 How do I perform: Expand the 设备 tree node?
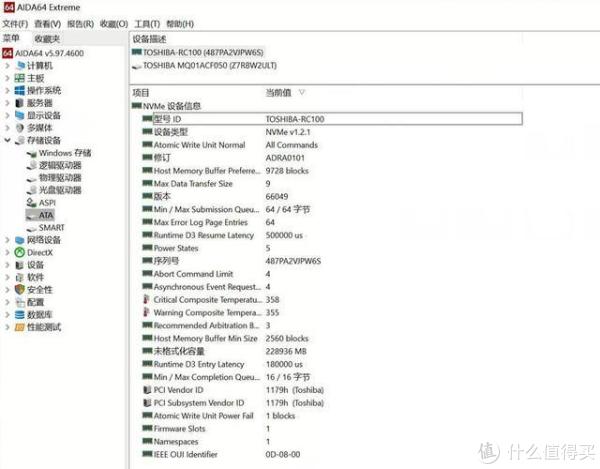[7, 265]
